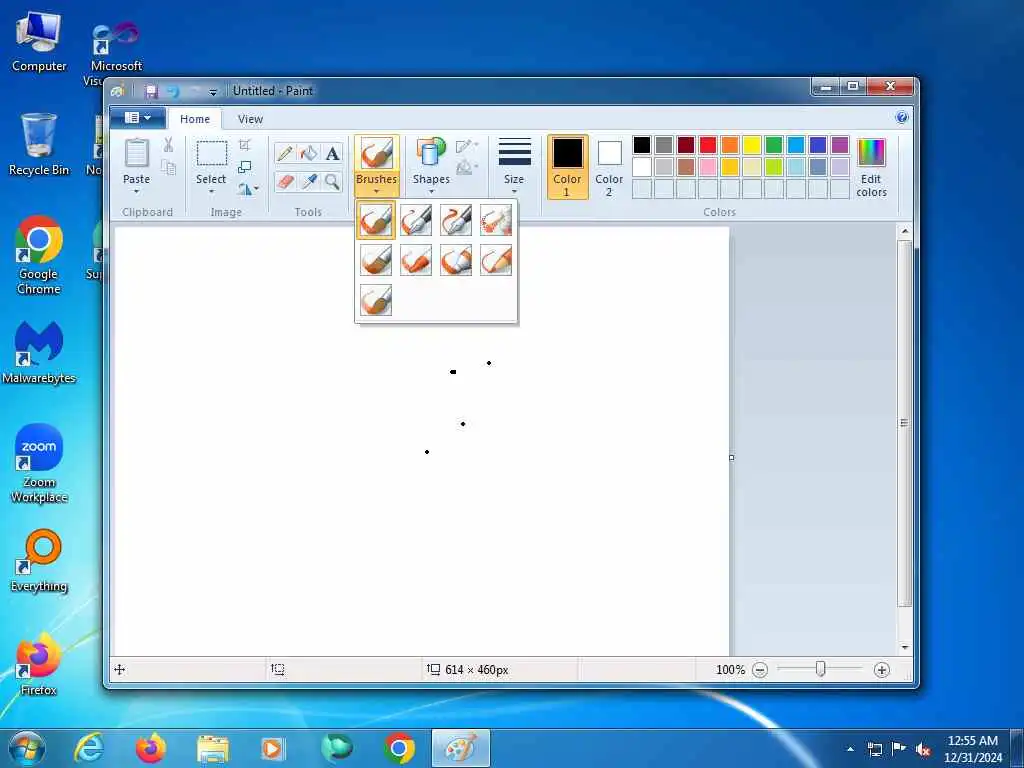Viewport: 1024px width, 768px height.
Task: Open the Windows Start button
Action: (x=27, y=748)
